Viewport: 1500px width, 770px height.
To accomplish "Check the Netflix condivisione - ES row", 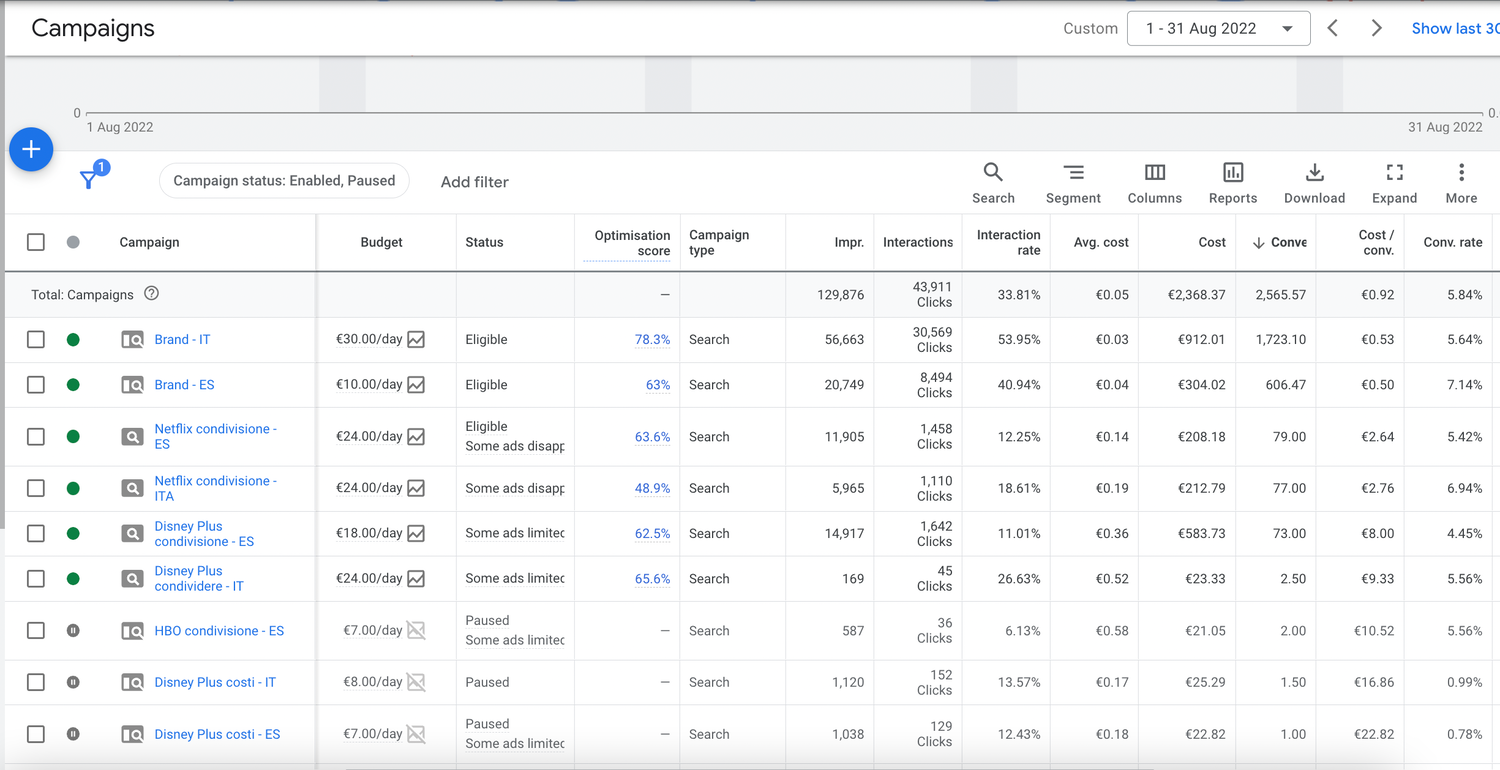I will pyautogui.click(x=36, y=437).
